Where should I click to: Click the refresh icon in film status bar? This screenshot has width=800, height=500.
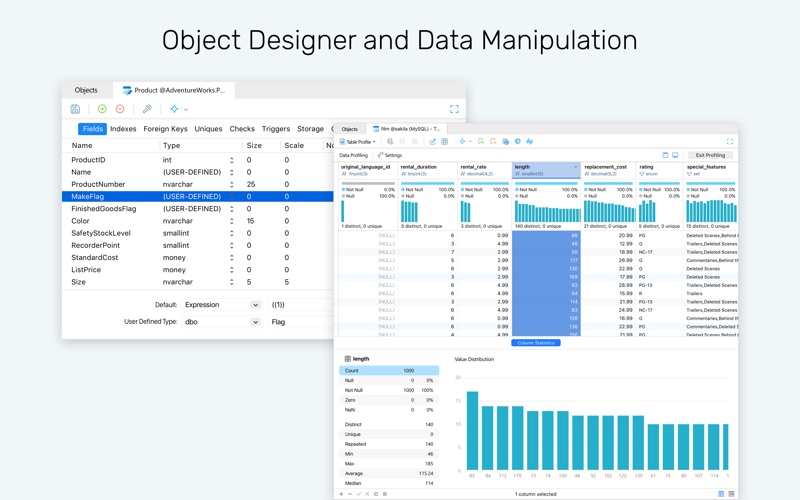point(376,494)
